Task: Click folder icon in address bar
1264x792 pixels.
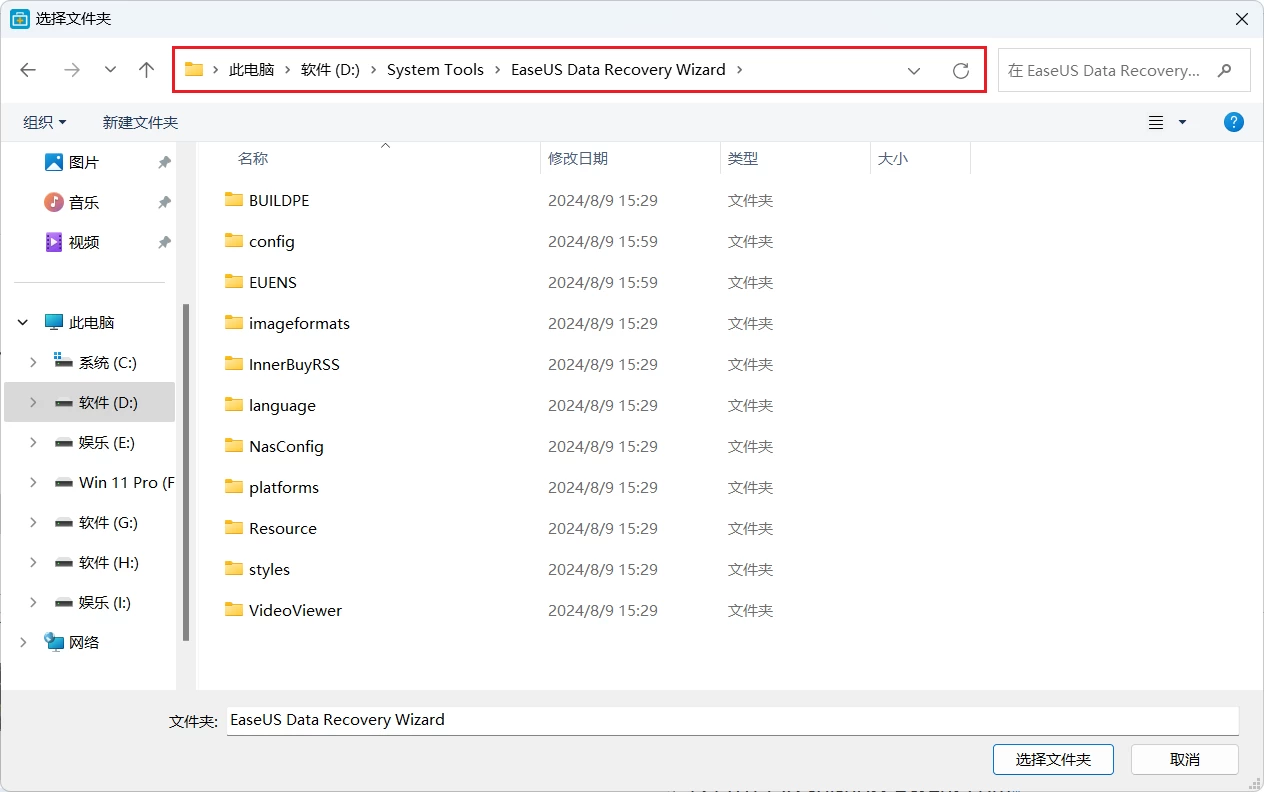Action: [x=194, y=70]
